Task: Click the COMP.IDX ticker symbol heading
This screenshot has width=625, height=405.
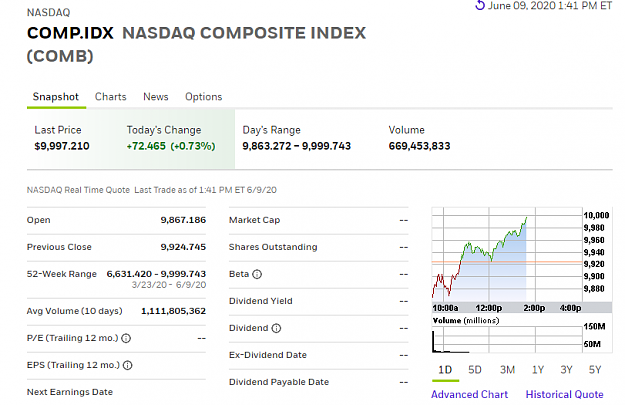Action: click(x=70, y=33)
